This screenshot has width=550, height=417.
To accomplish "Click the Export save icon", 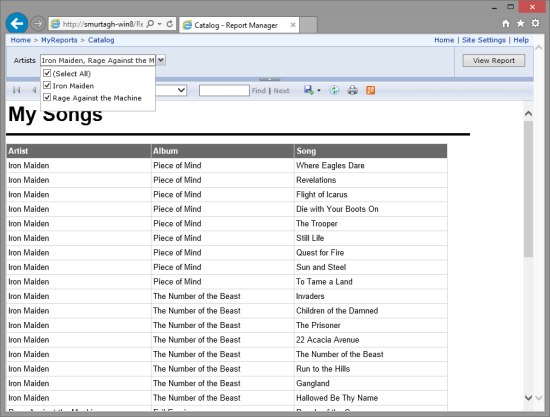I will click(309, 90).
